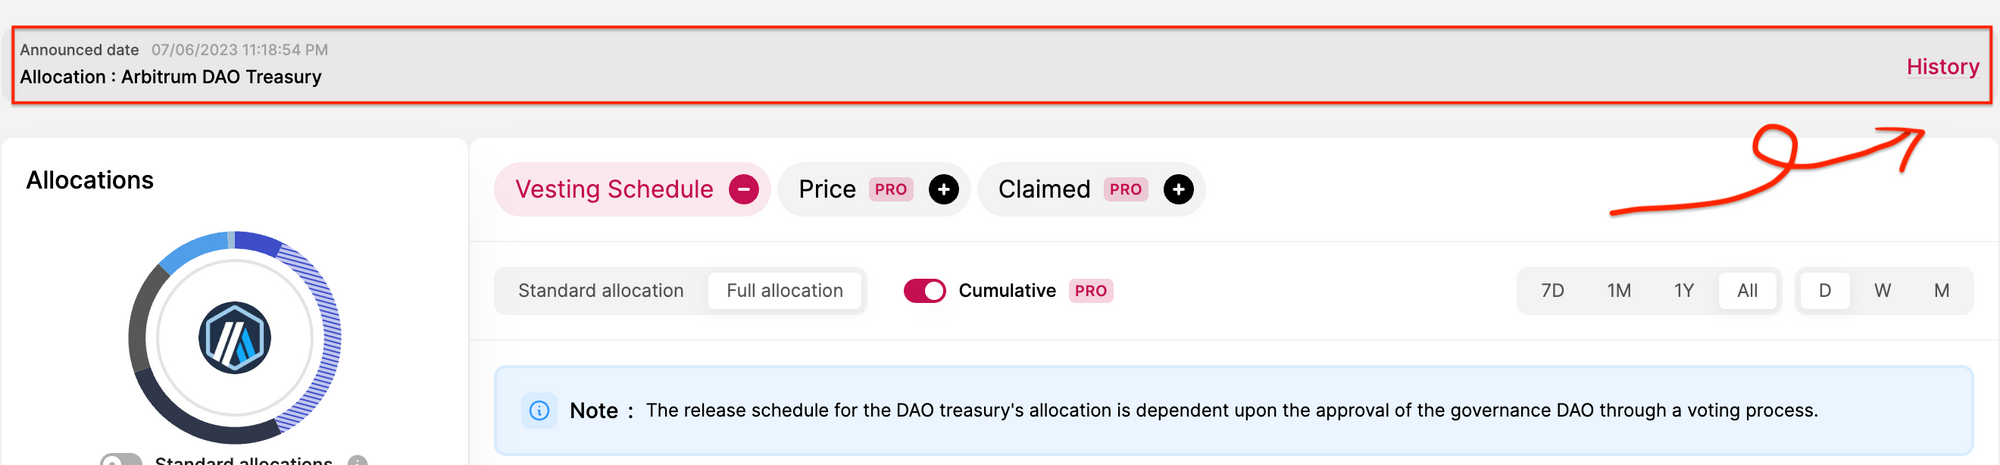Select Standard allocation view
Screen dimensions: 2000x465
(601, 291)
